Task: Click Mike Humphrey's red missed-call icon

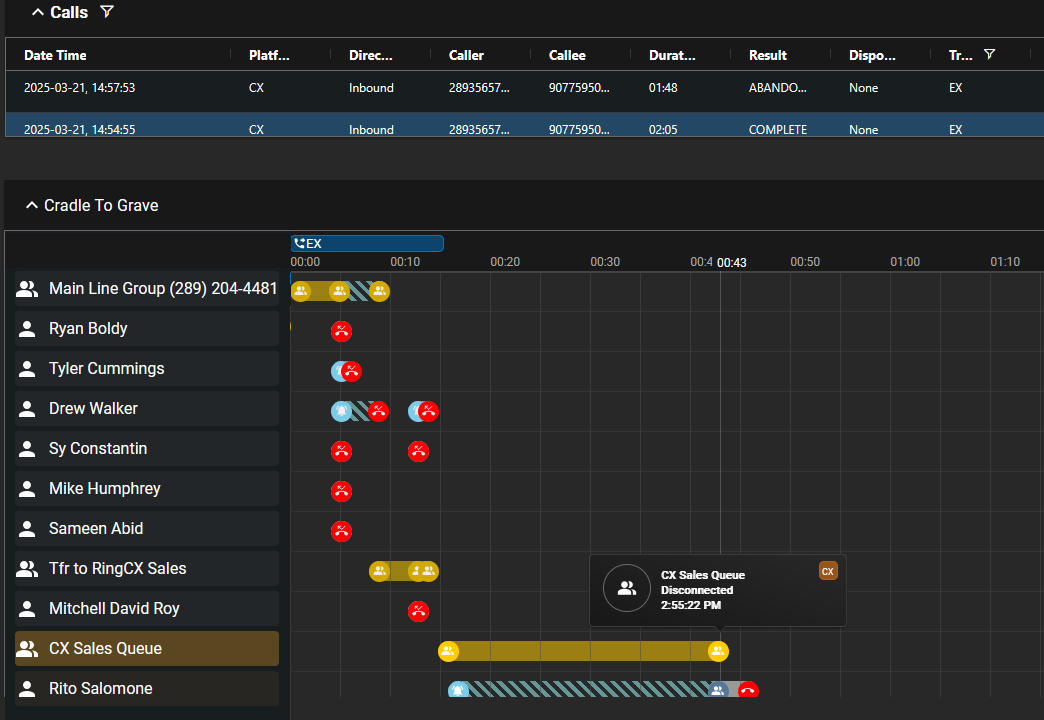Action: point(342,491)
